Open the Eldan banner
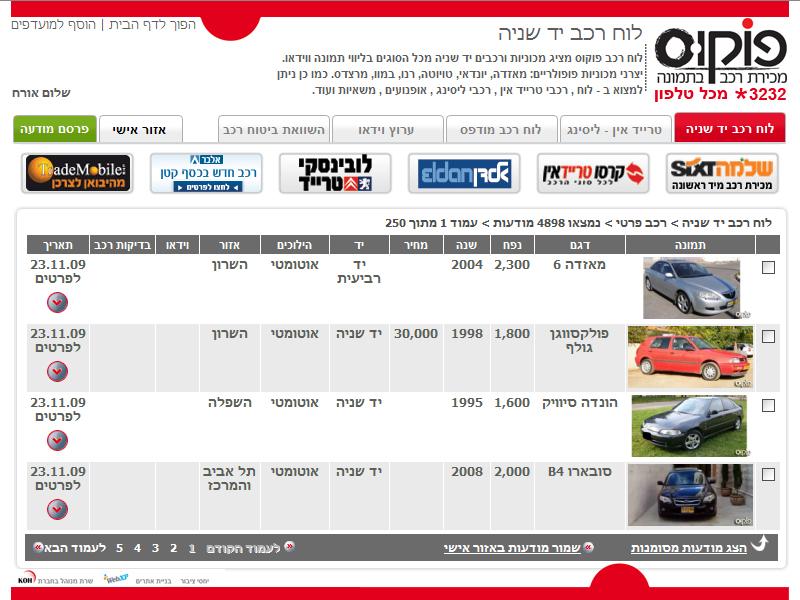This screenshot has height=600, width=800. (464, 173)
